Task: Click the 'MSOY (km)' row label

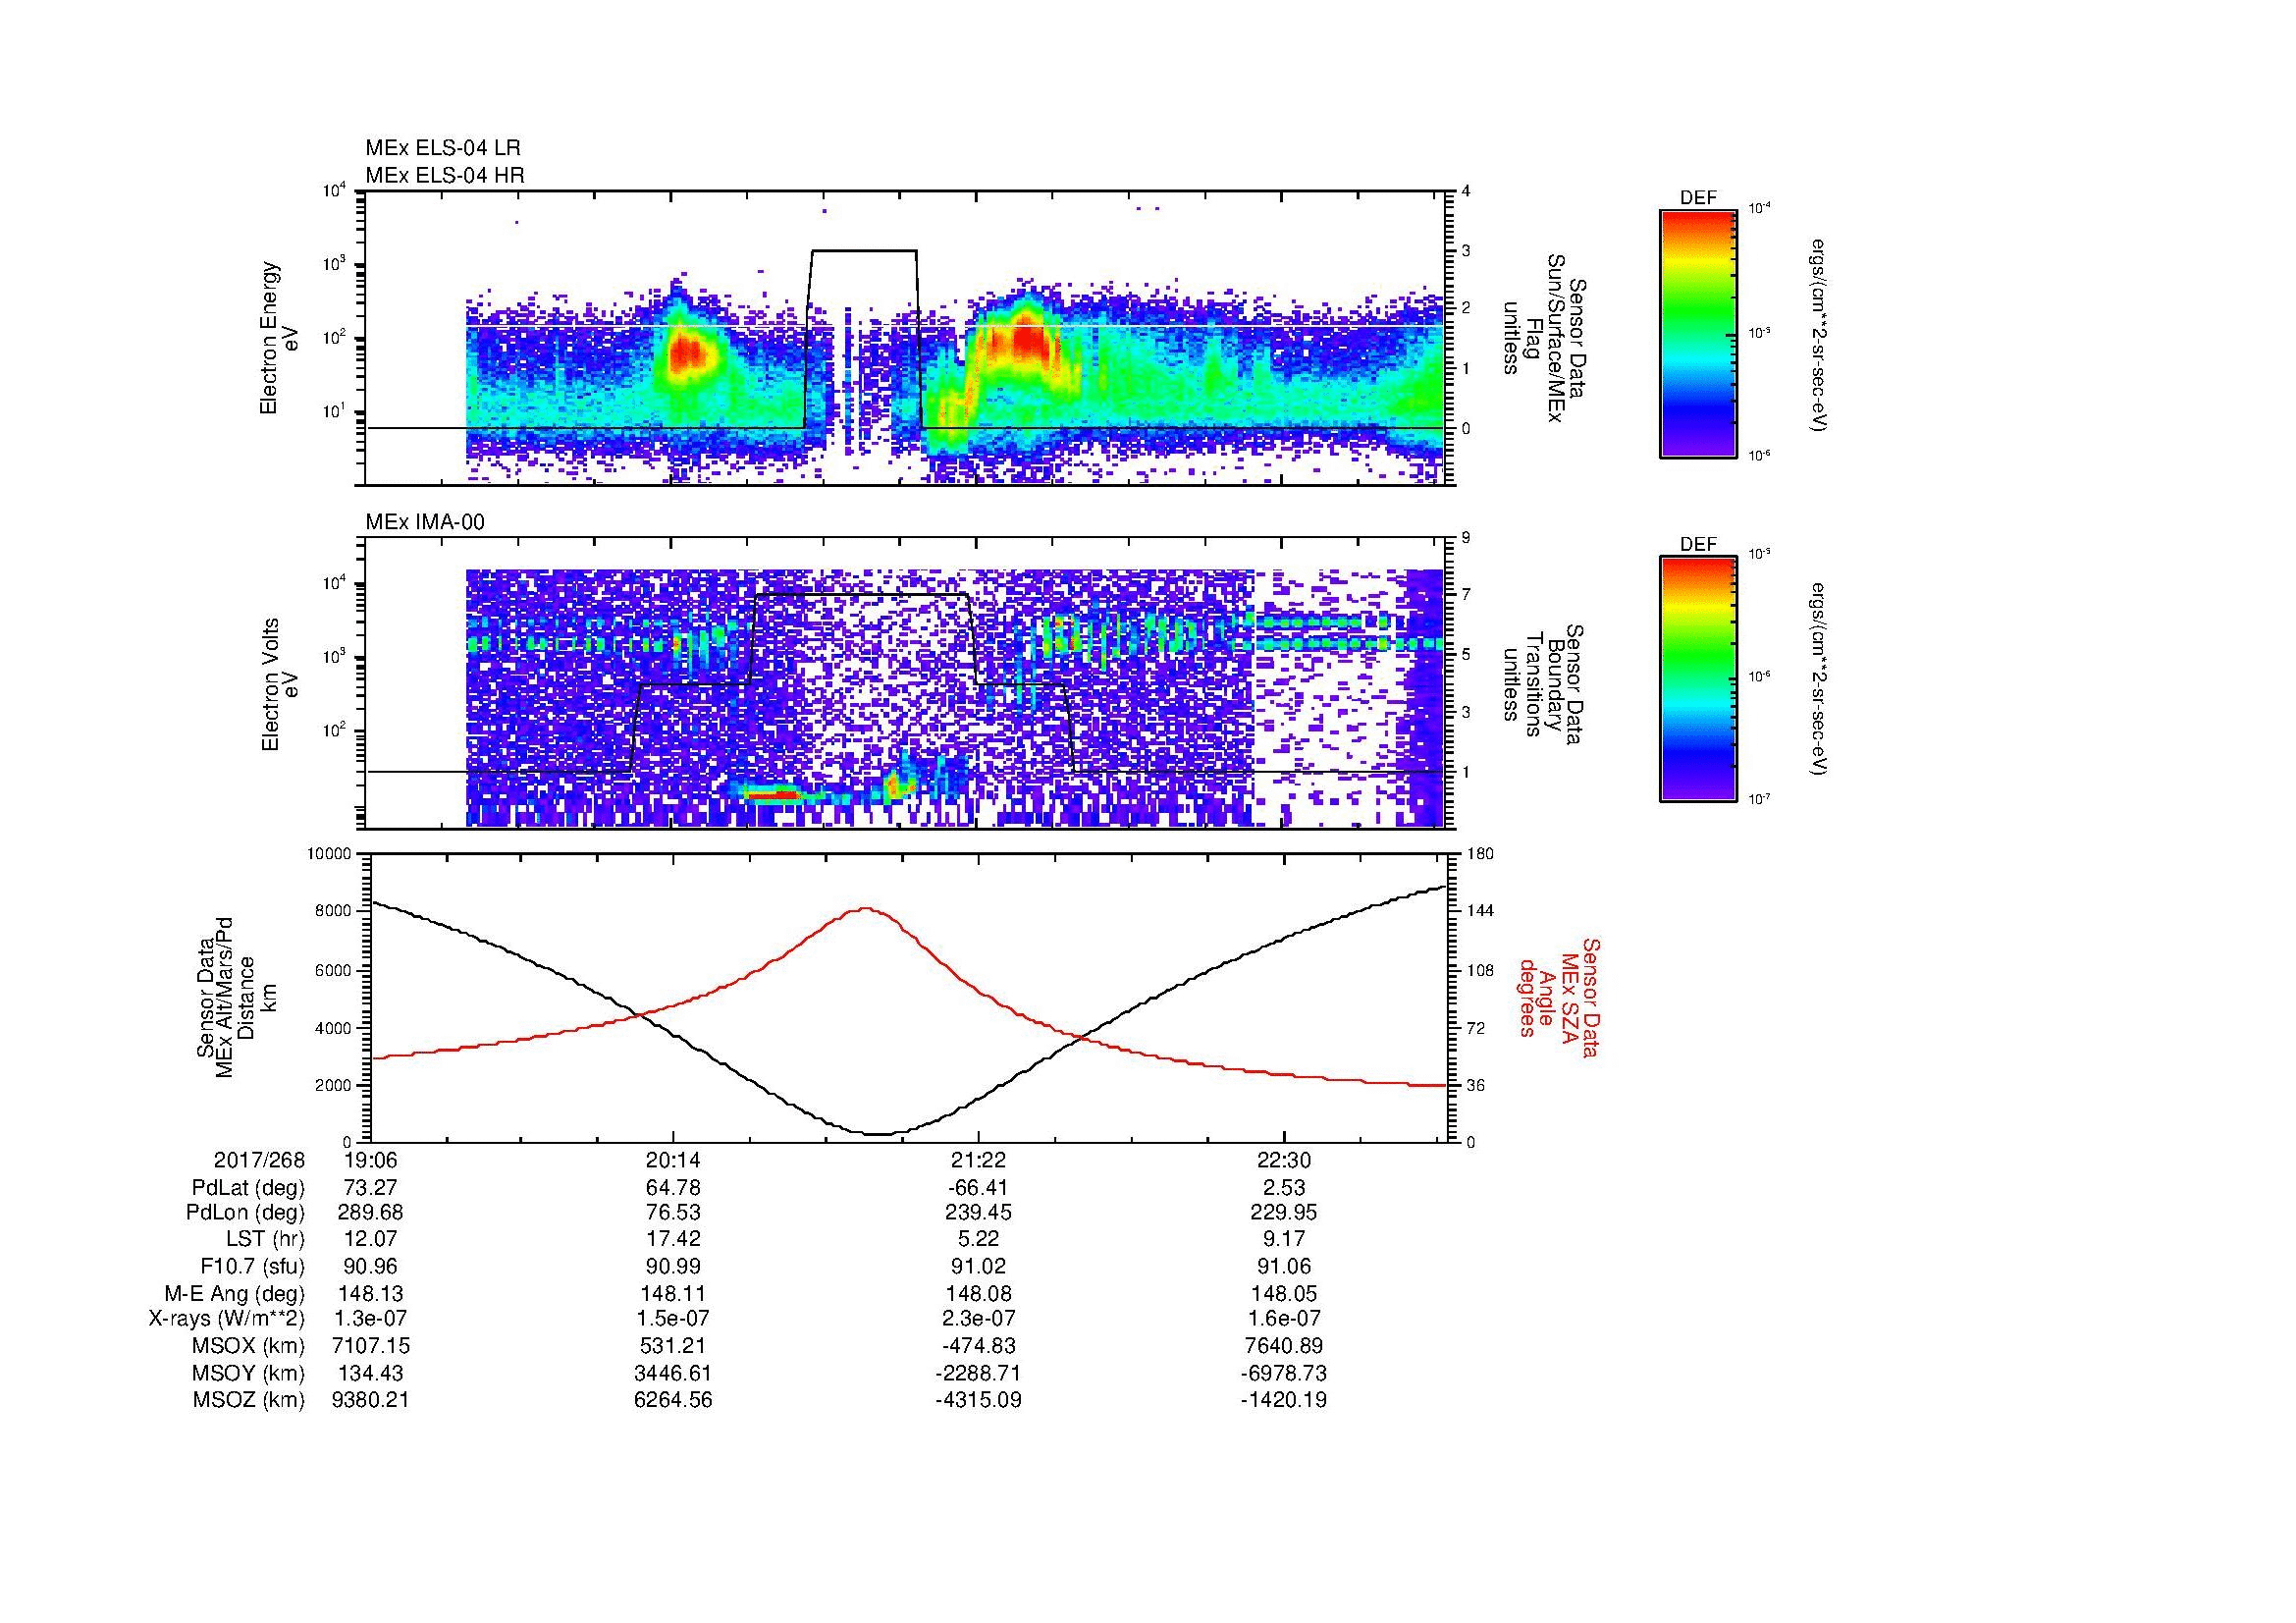Action: (248, 1373)
